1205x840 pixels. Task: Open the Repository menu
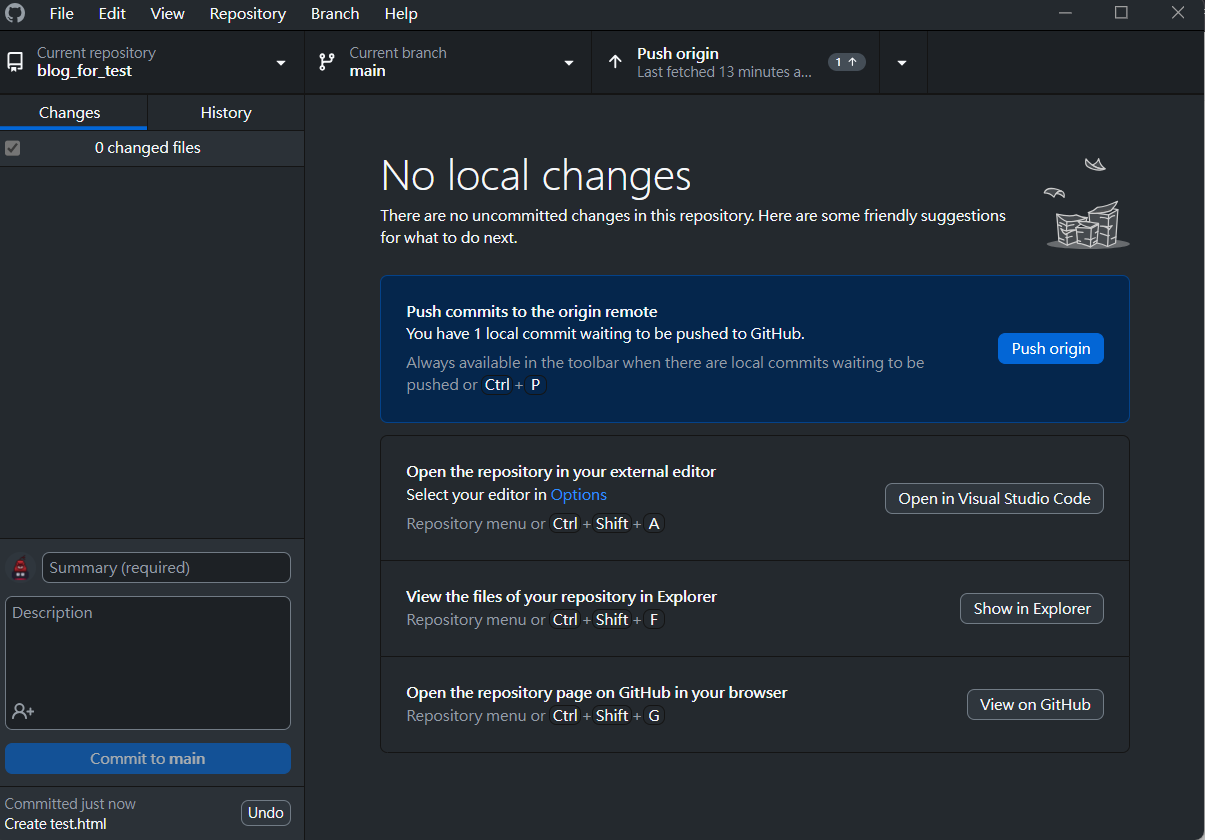[248, 14]
